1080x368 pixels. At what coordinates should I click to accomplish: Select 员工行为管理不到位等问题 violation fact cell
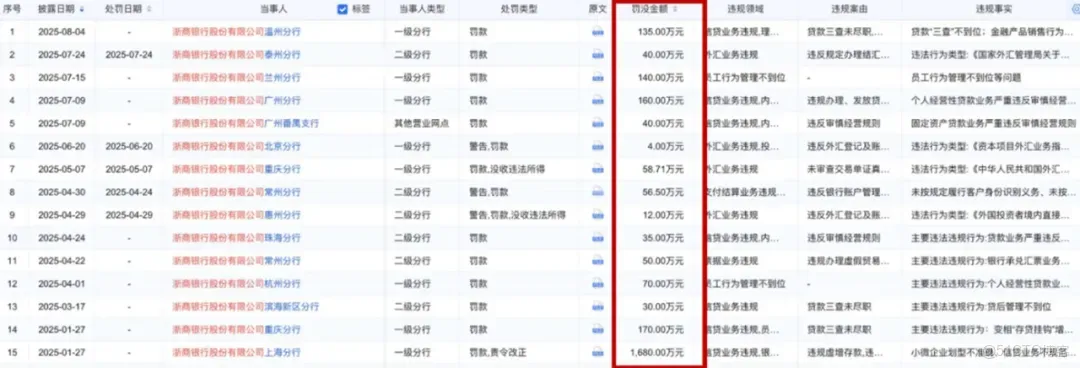coord(966,77)
